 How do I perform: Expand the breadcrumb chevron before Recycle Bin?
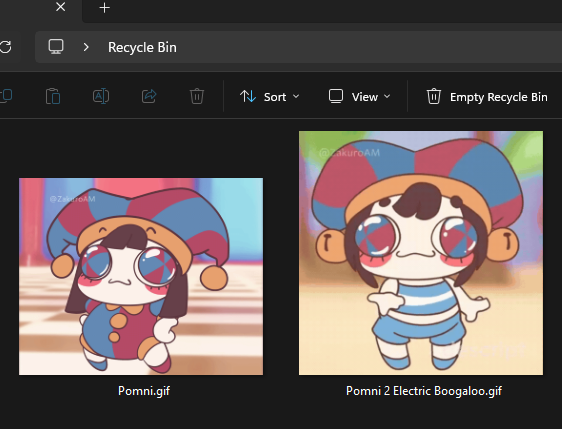tap(86, 47)
